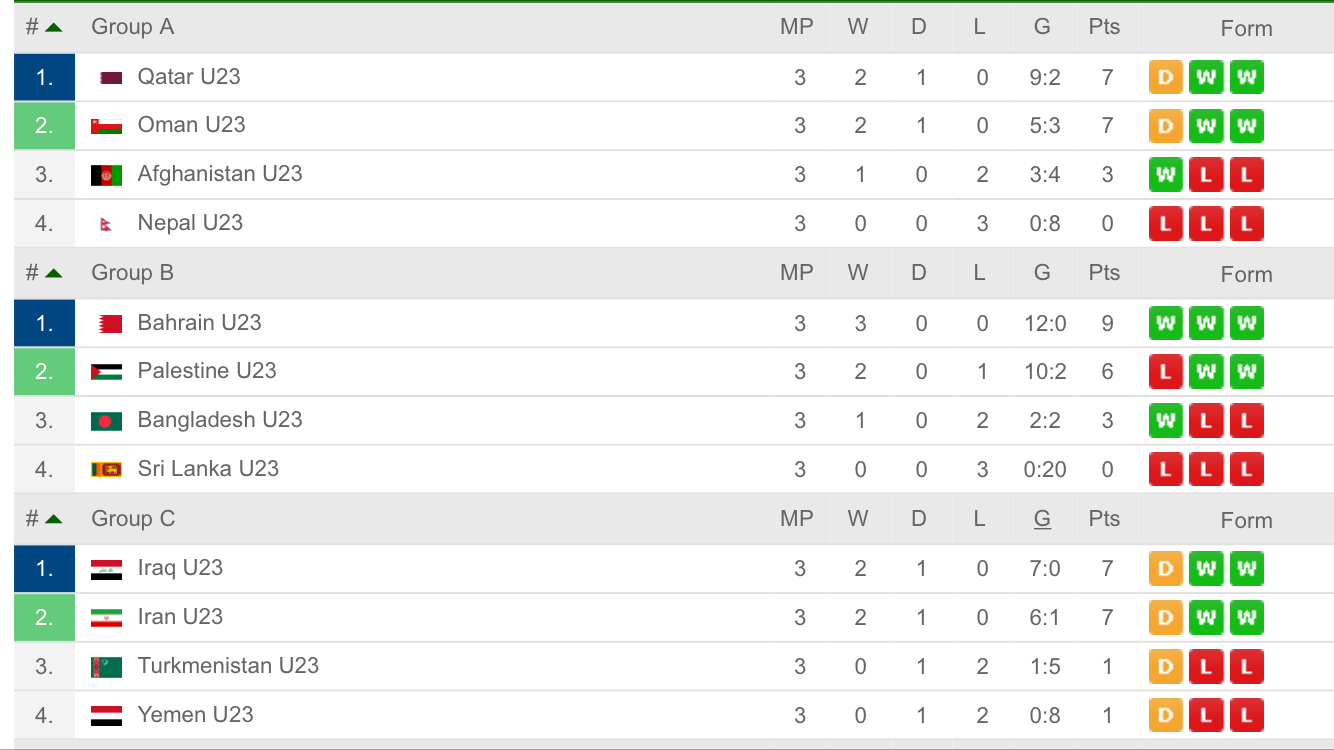1334x750 pixels.
Task: Click the Oman U23 flag icon
Action: (106, 126)
